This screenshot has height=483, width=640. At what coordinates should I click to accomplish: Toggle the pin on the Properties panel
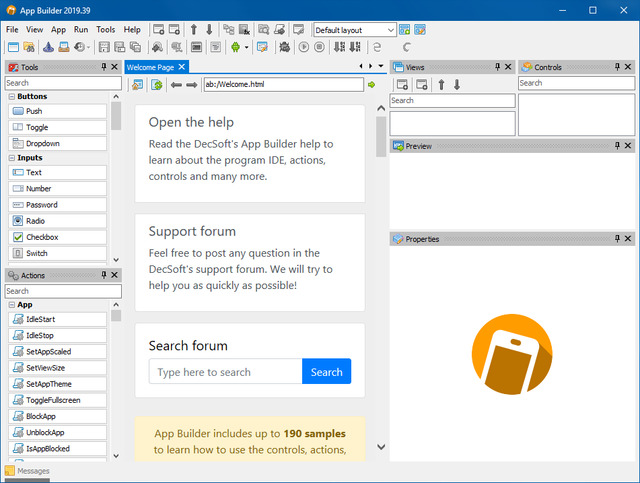point(615,239)
